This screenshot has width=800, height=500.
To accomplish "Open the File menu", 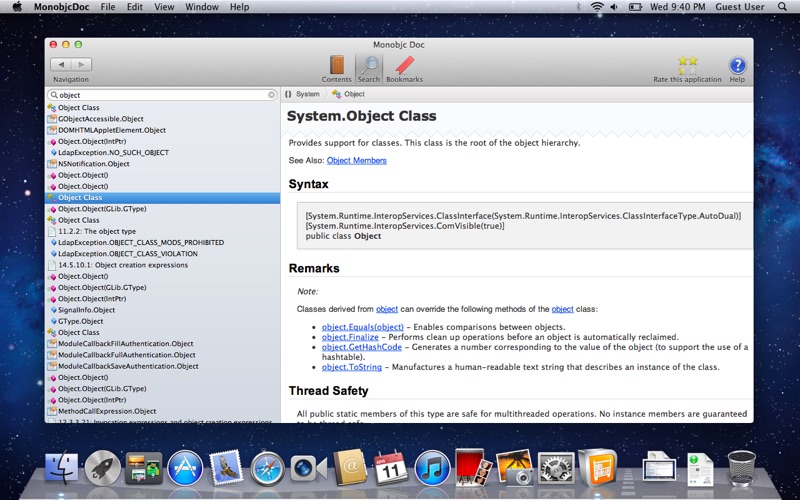I will [108, 7].
